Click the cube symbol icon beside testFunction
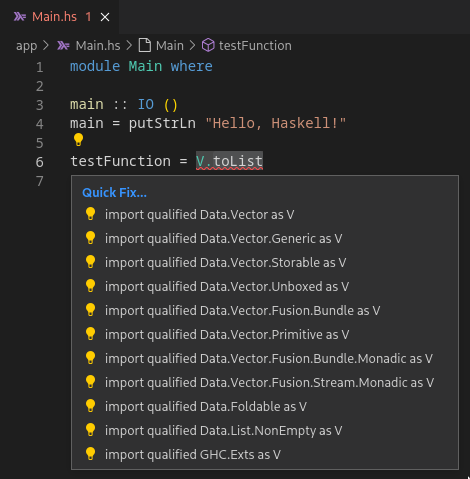 click(x=208, y=45)
